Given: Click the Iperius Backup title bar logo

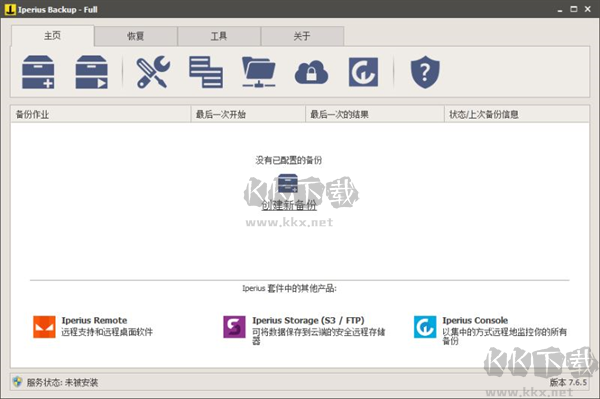Looking at the screenshot, I should (10, 9).
